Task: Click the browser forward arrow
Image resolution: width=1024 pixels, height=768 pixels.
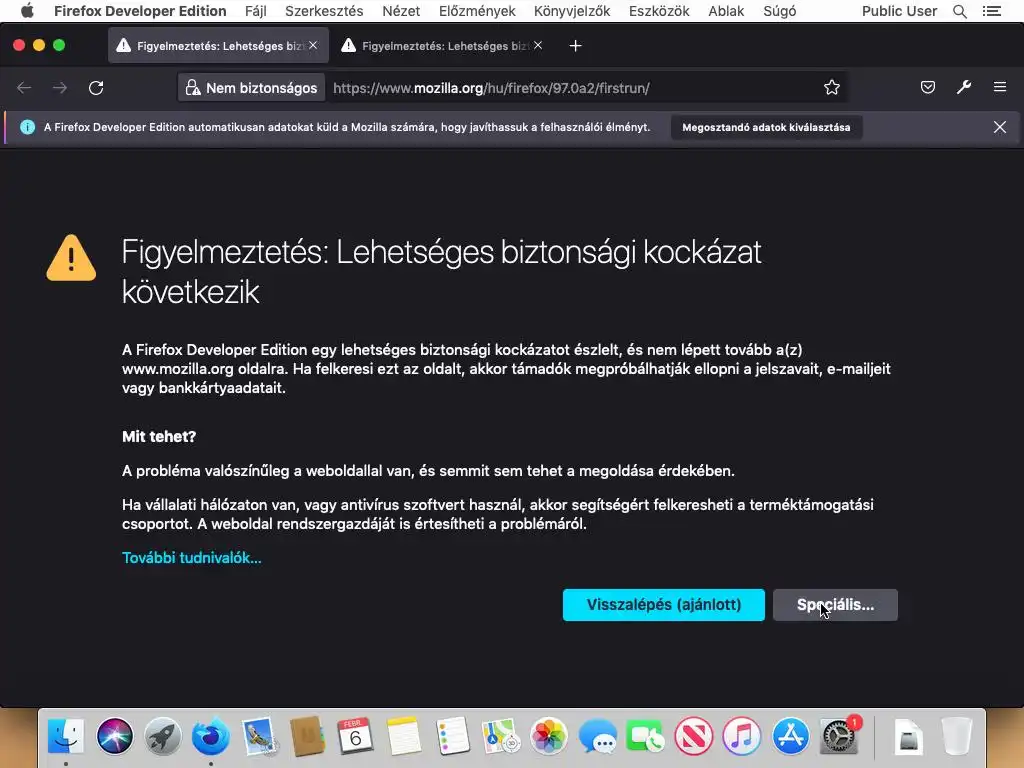Action: [x=60, y=88]
